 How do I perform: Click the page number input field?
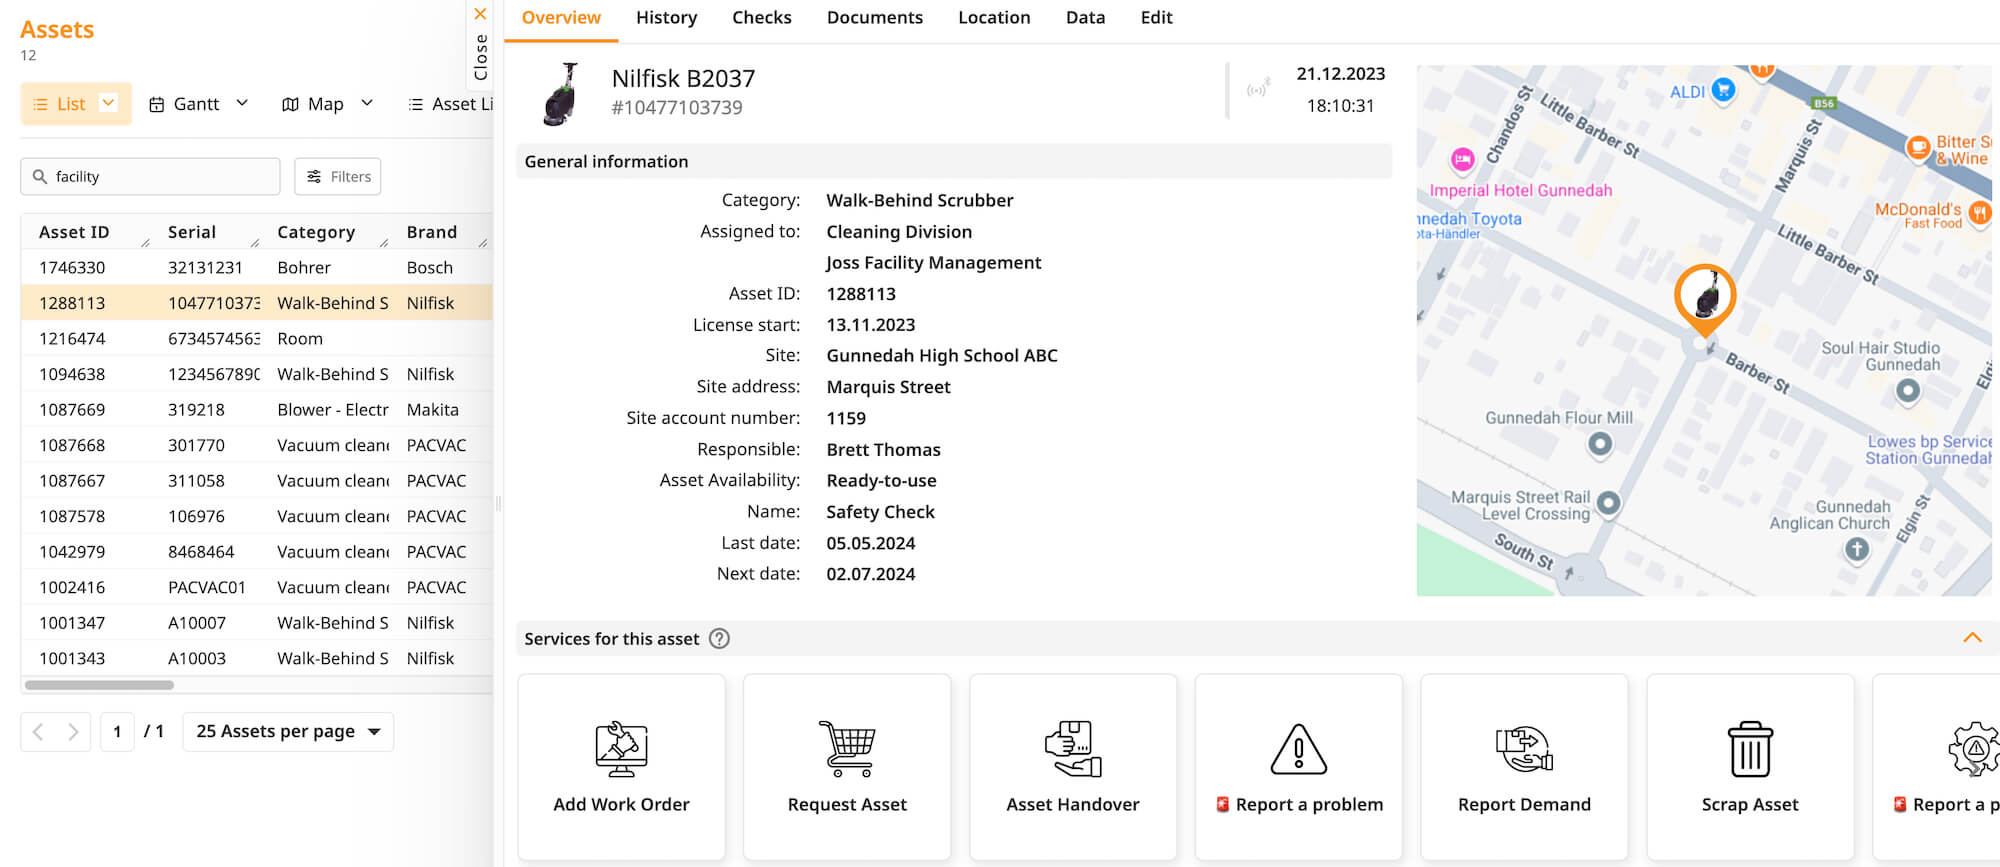[x=117, y=732]
